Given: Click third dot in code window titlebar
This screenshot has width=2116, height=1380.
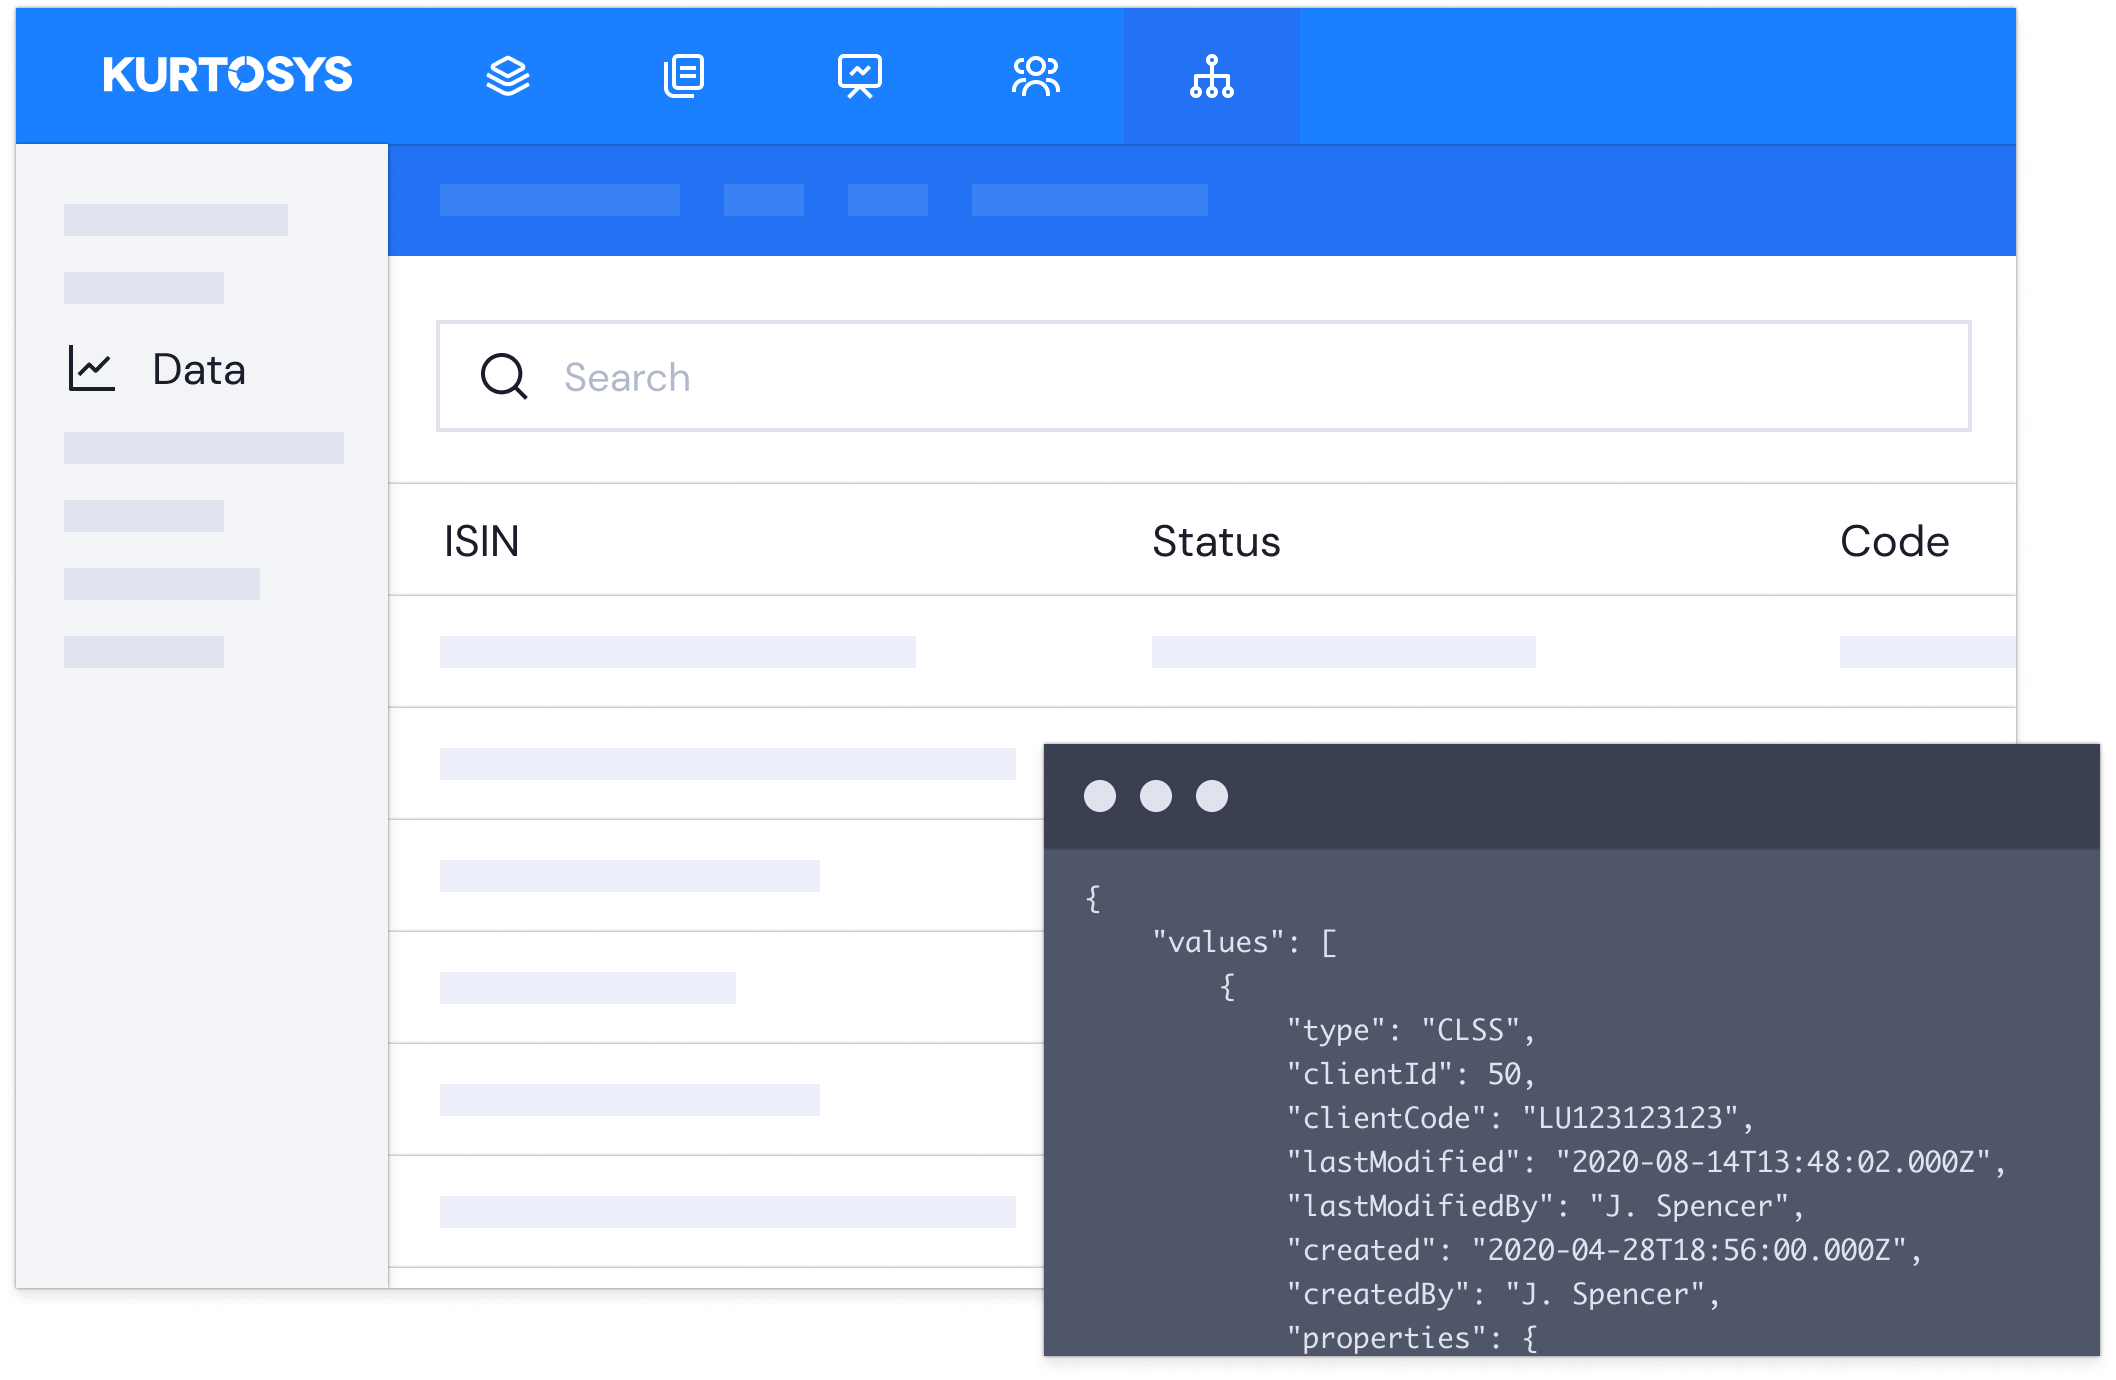Looking at the screenshot, I should click(x=1212, y=796).
